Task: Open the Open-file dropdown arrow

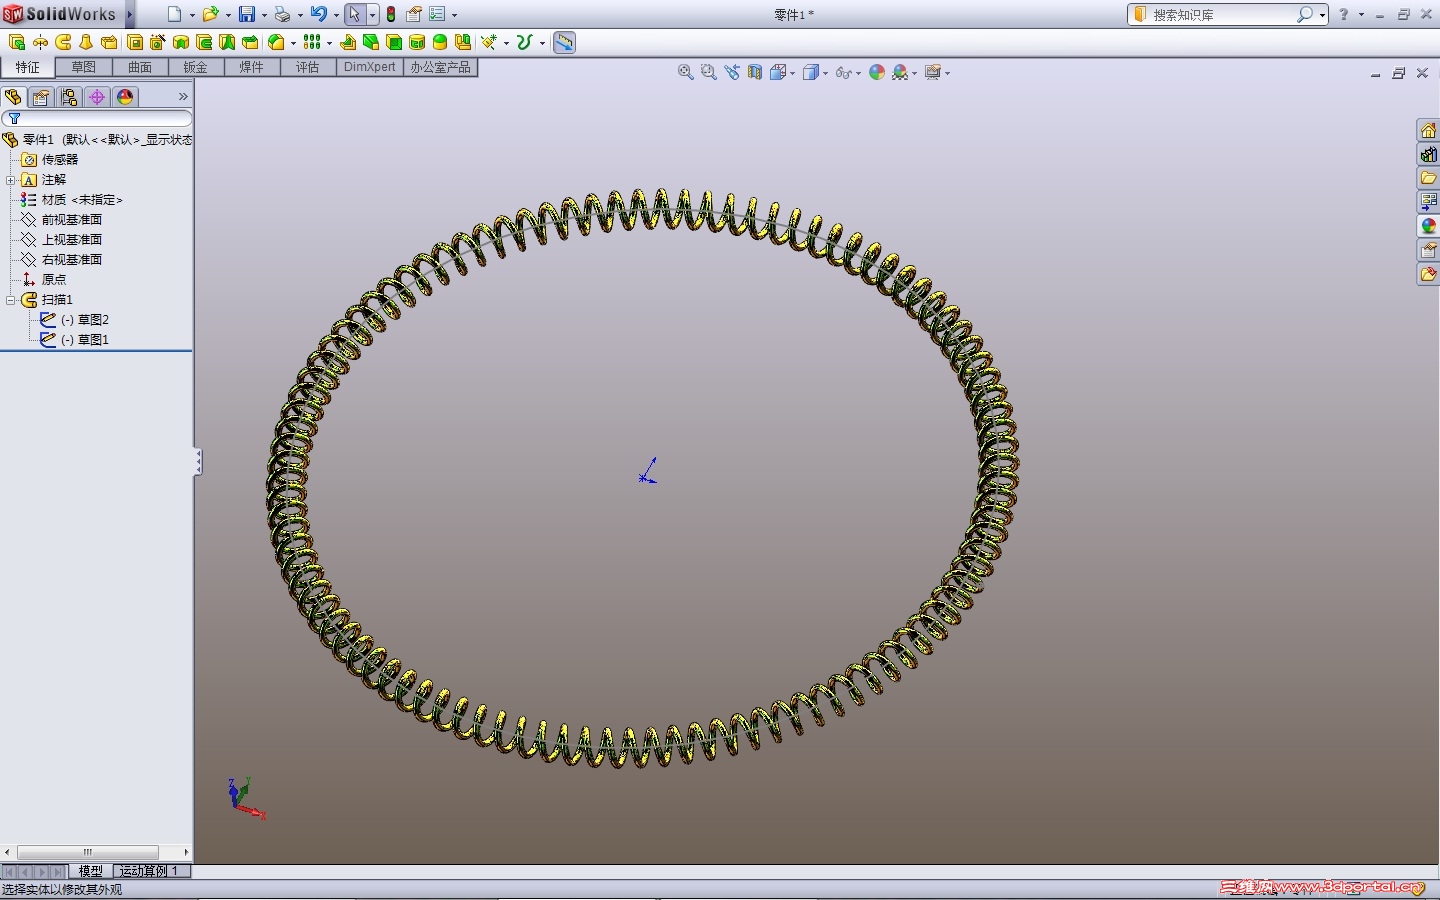Action: coord(228,15)
